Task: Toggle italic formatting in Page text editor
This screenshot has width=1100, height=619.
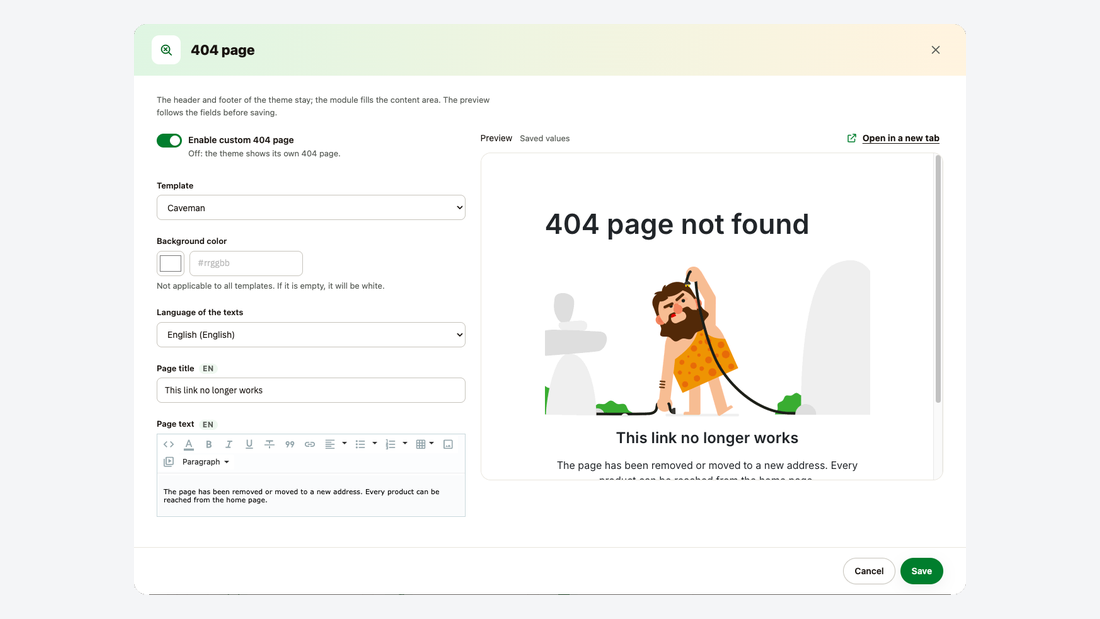Action: point(229,444)
